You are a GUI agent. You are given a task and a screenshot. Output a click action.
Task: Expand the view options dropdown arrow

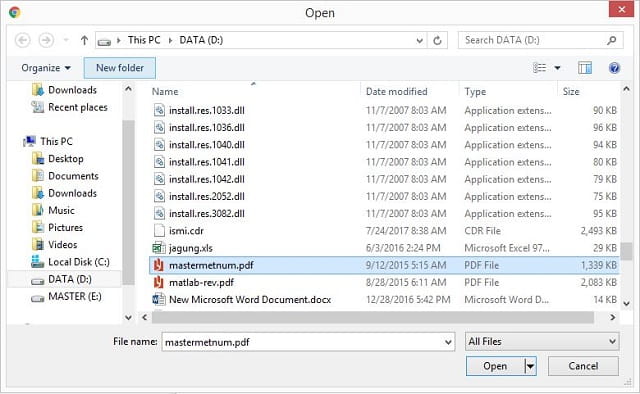pos(557,68)
